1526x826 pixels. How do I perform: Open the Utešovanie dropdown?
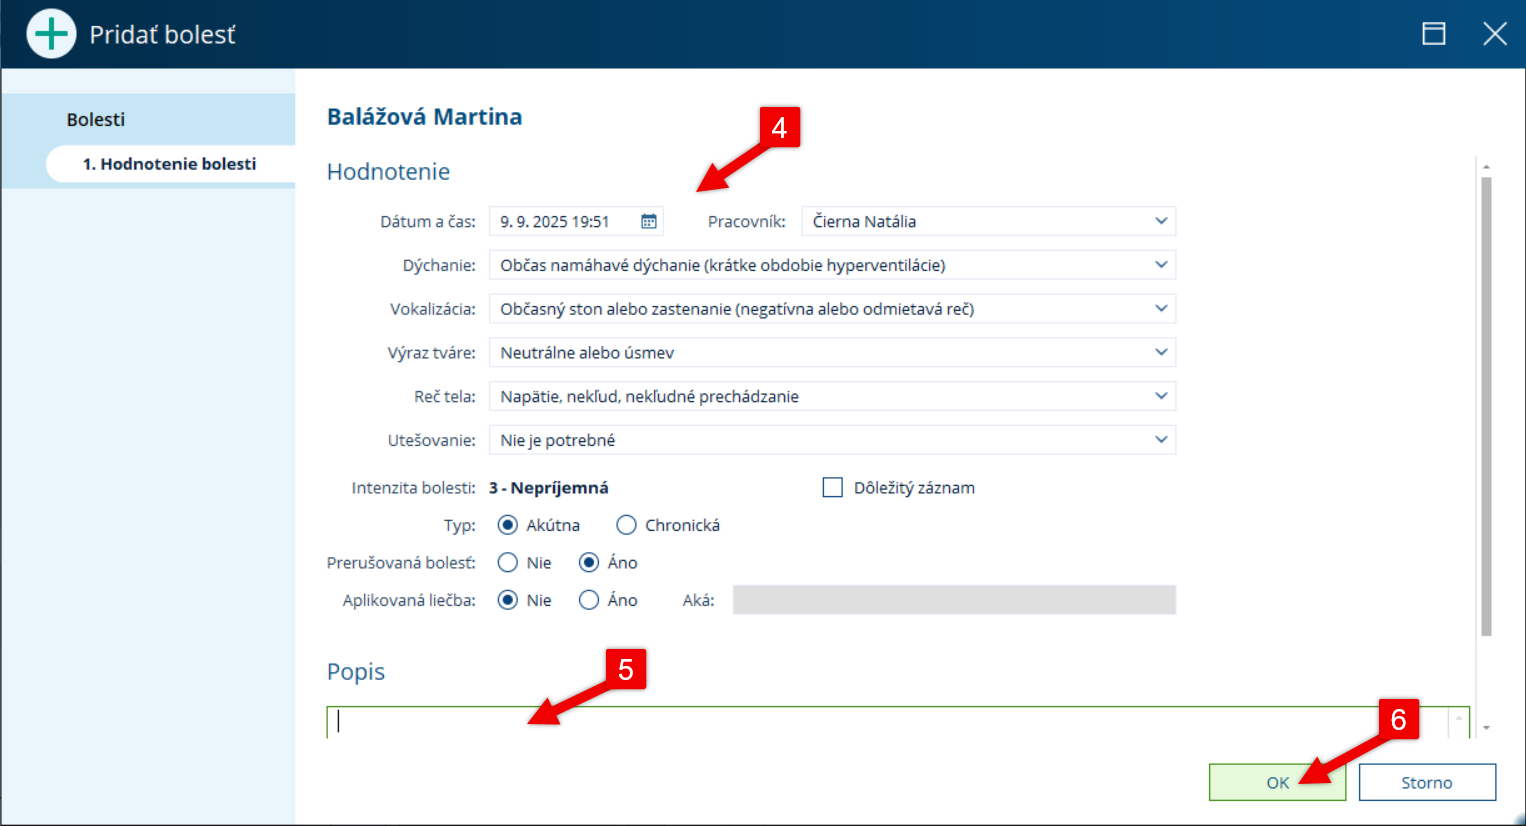point(832,440)
